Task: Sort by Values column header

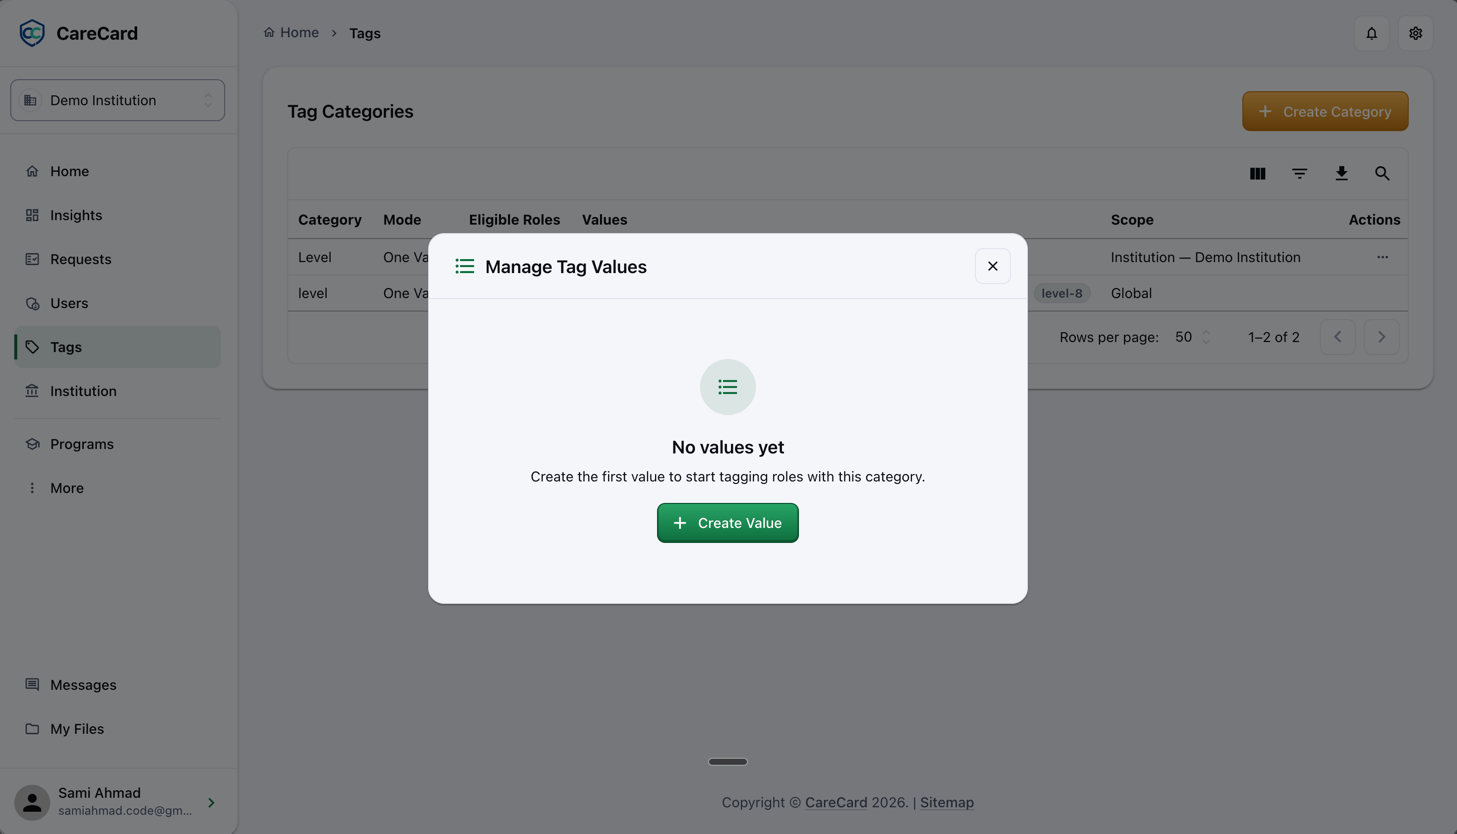Action: point(605,220)
